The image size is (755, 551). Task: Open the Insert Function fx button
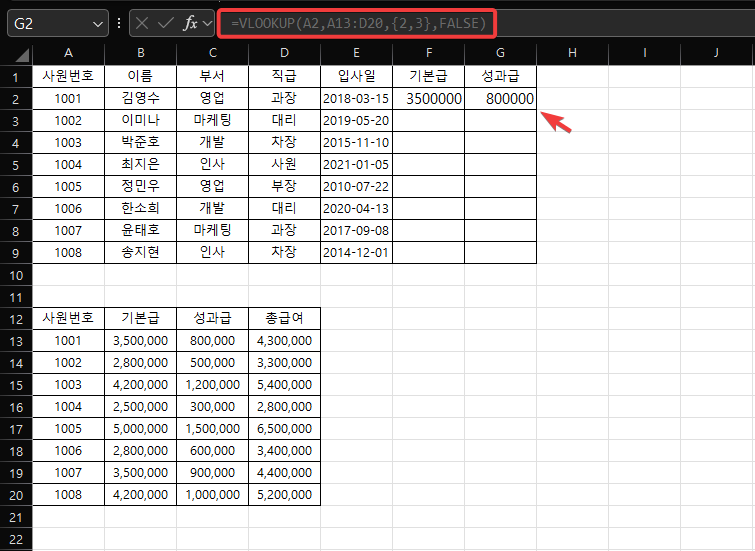190,23
